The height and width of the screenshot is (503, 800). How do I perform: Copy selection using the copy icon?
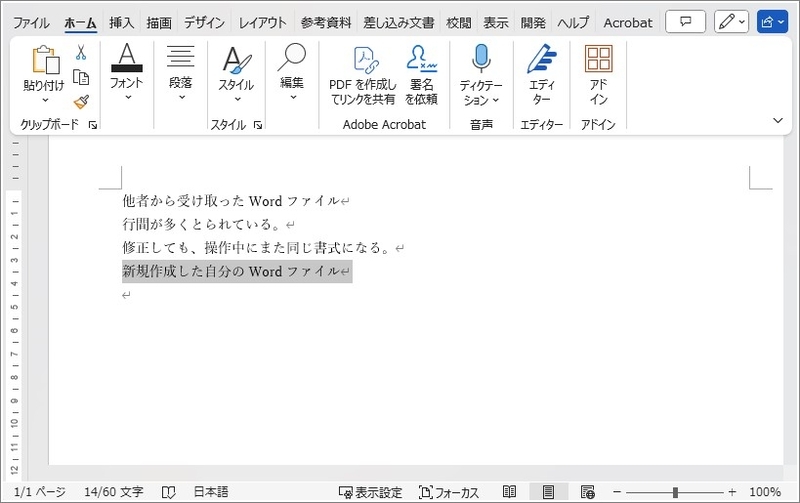[x=81, y=77]
